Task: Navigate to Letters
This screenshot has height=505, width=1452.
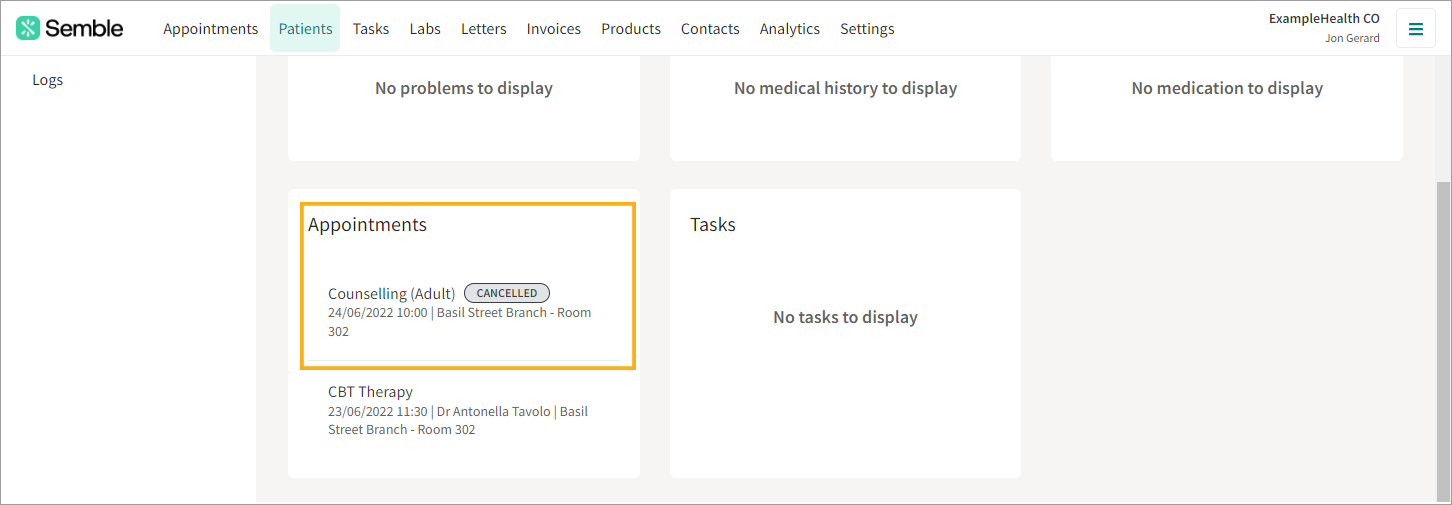Action: tap(483, 29)
